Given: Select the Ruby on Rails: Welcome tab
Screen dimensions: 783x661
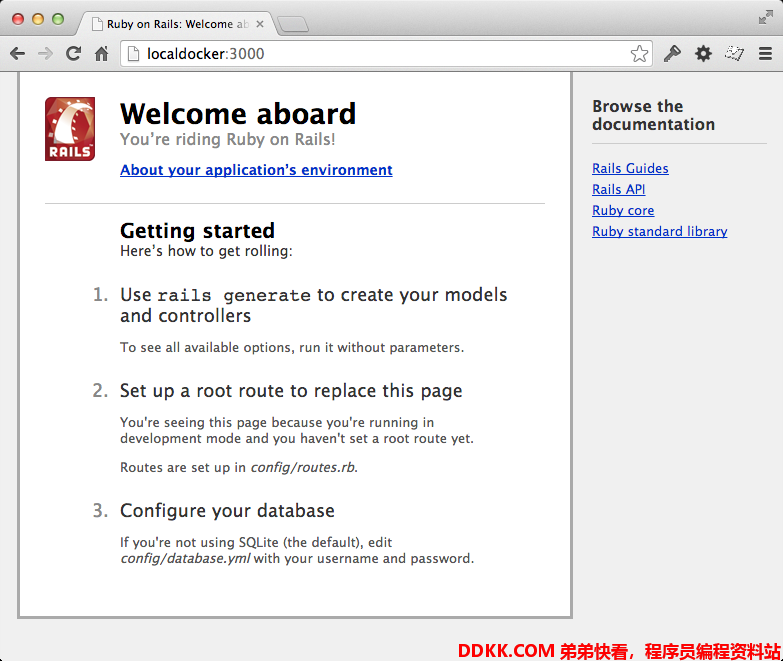Looking at the screenshot, I should tap(177, 24).
